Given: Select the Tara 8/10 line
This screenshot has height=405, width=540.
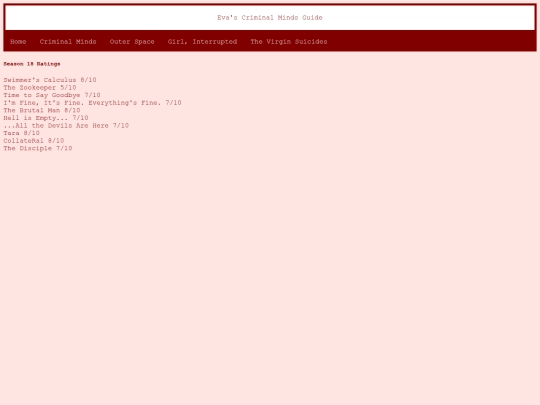Looking at the screenshot, I should pyautogui.click(x=22, y=133).
